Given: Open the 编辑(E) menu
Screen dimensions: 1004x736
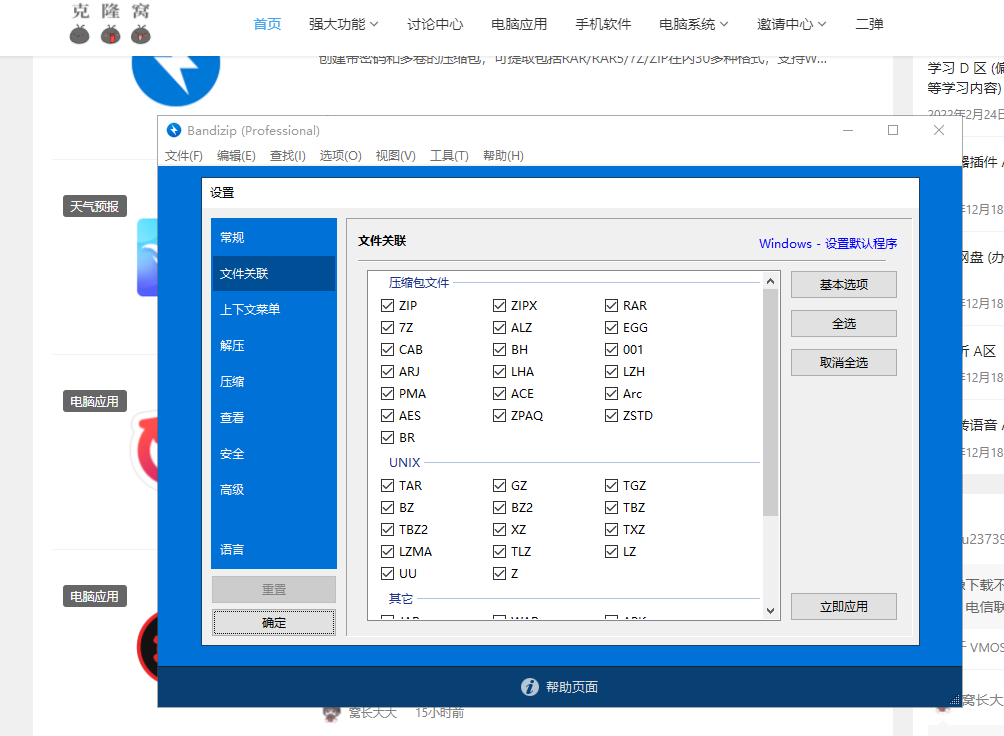Looking at the screenshot, I should (236, 156).
